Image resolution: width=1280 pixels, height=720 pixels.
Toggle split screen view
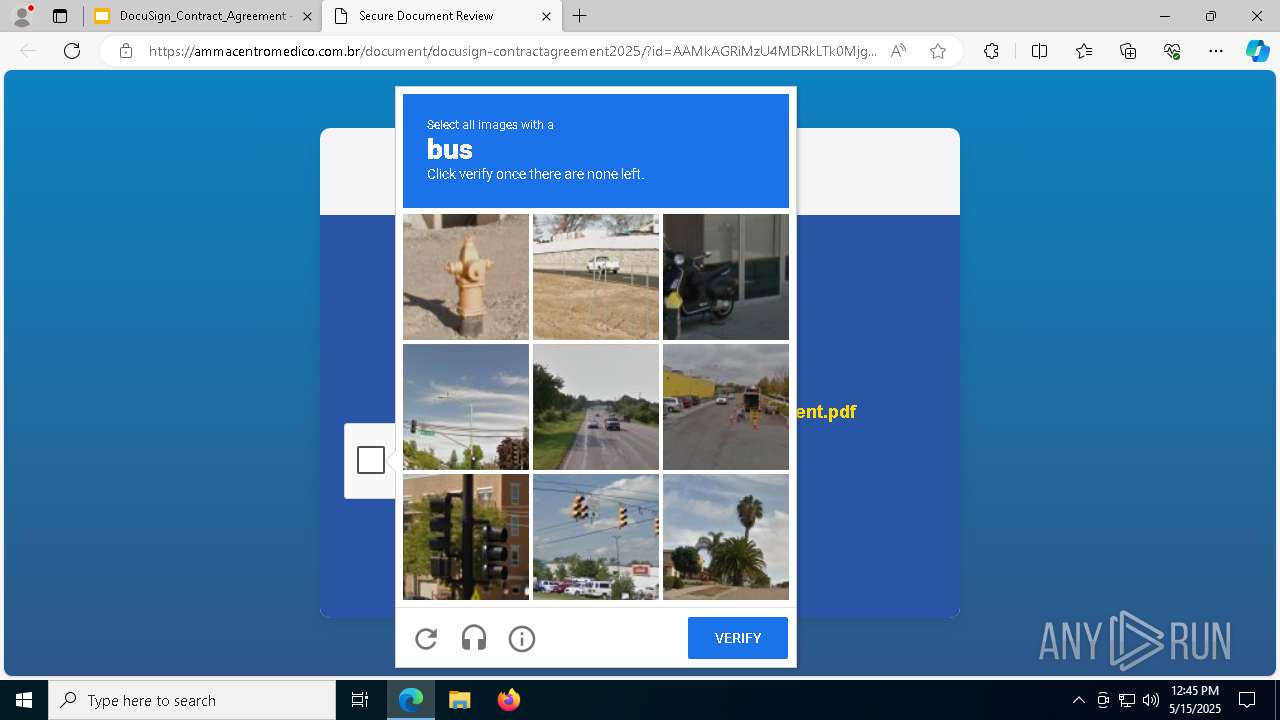1039,51
